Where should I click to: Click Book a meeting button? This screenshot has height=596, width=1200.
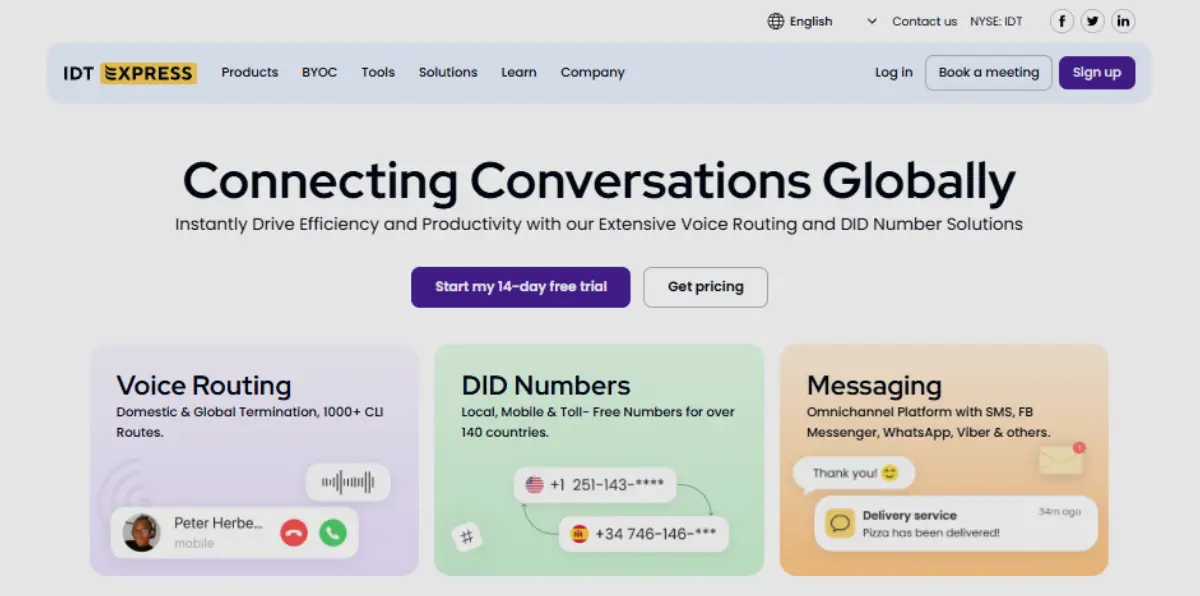[x=989, y=72]
